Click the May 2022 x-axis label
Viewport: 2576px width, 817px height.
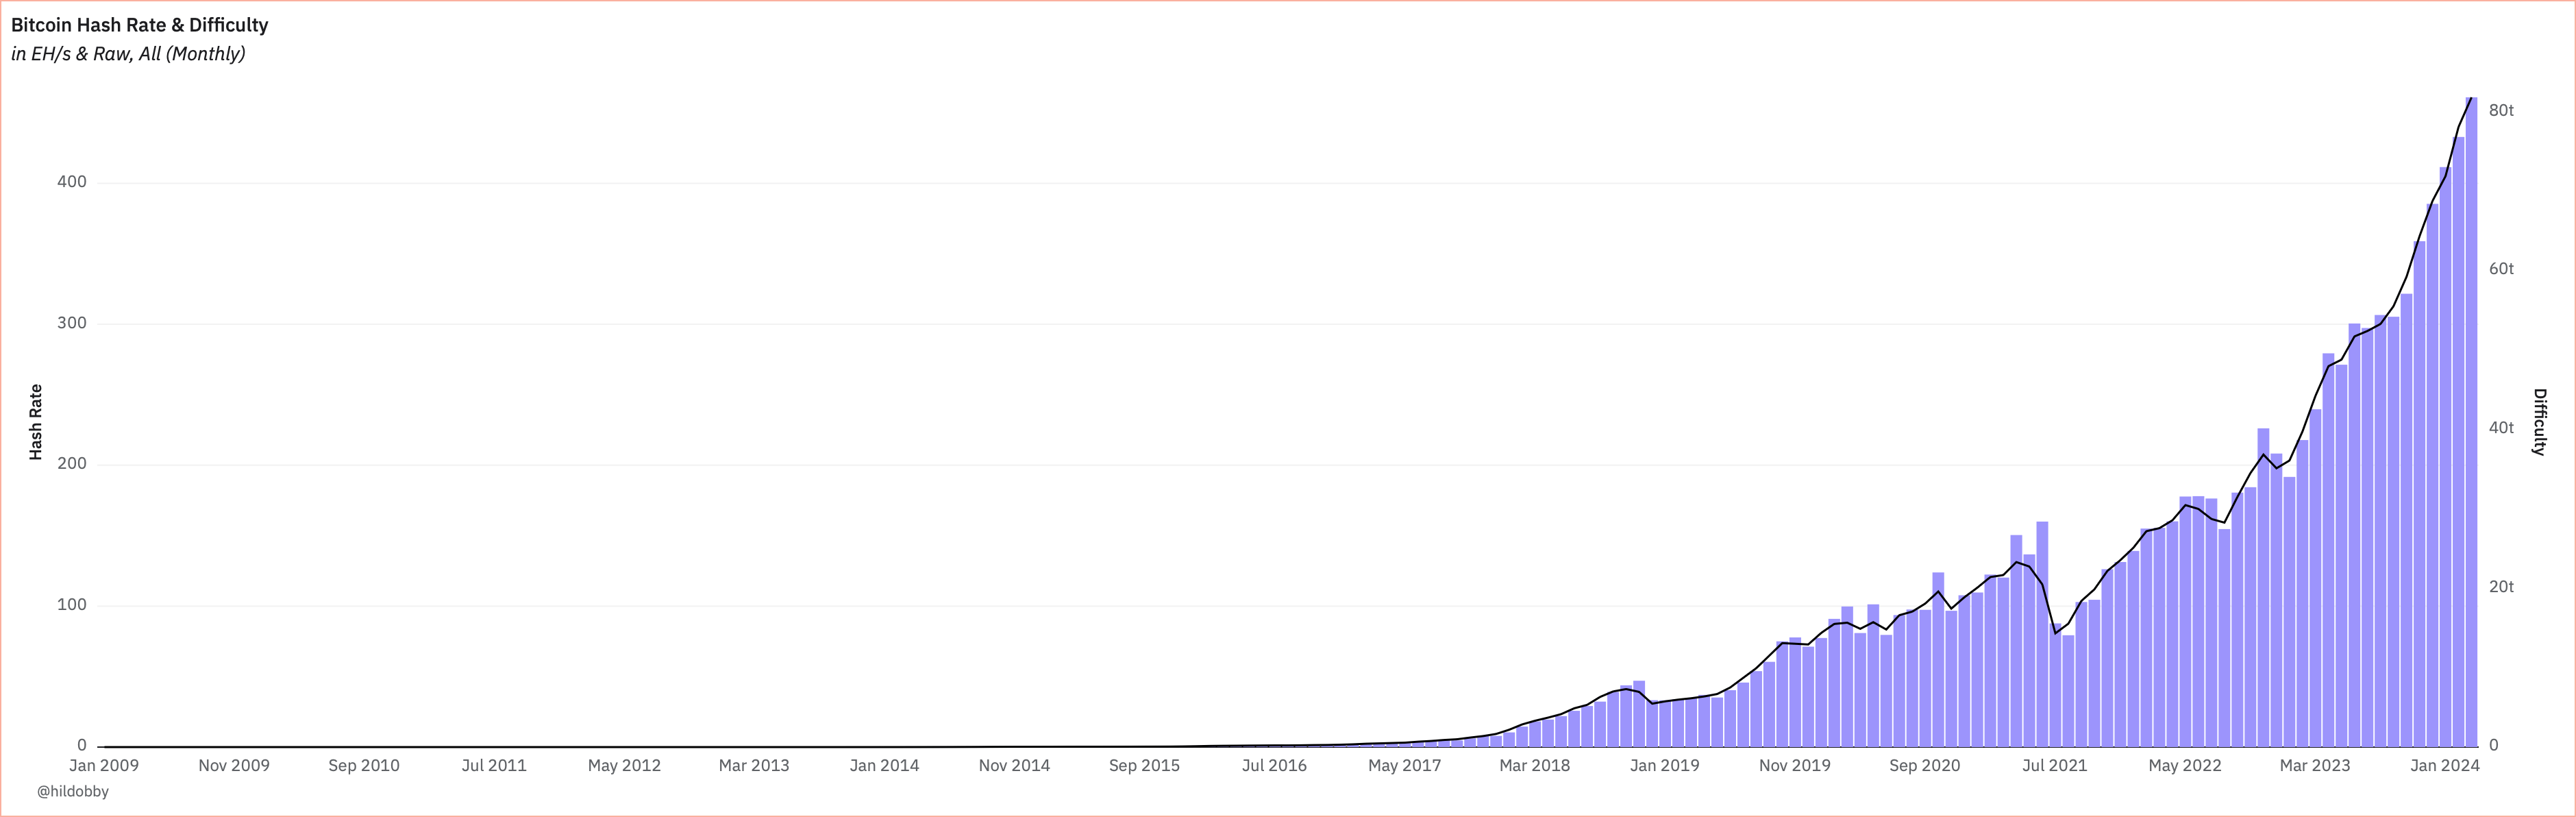pos(2184,766)
